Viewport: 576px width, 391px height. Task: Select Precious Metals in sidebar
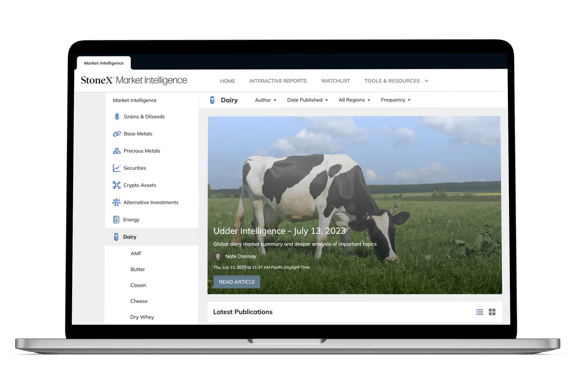(x=142, y=151)
